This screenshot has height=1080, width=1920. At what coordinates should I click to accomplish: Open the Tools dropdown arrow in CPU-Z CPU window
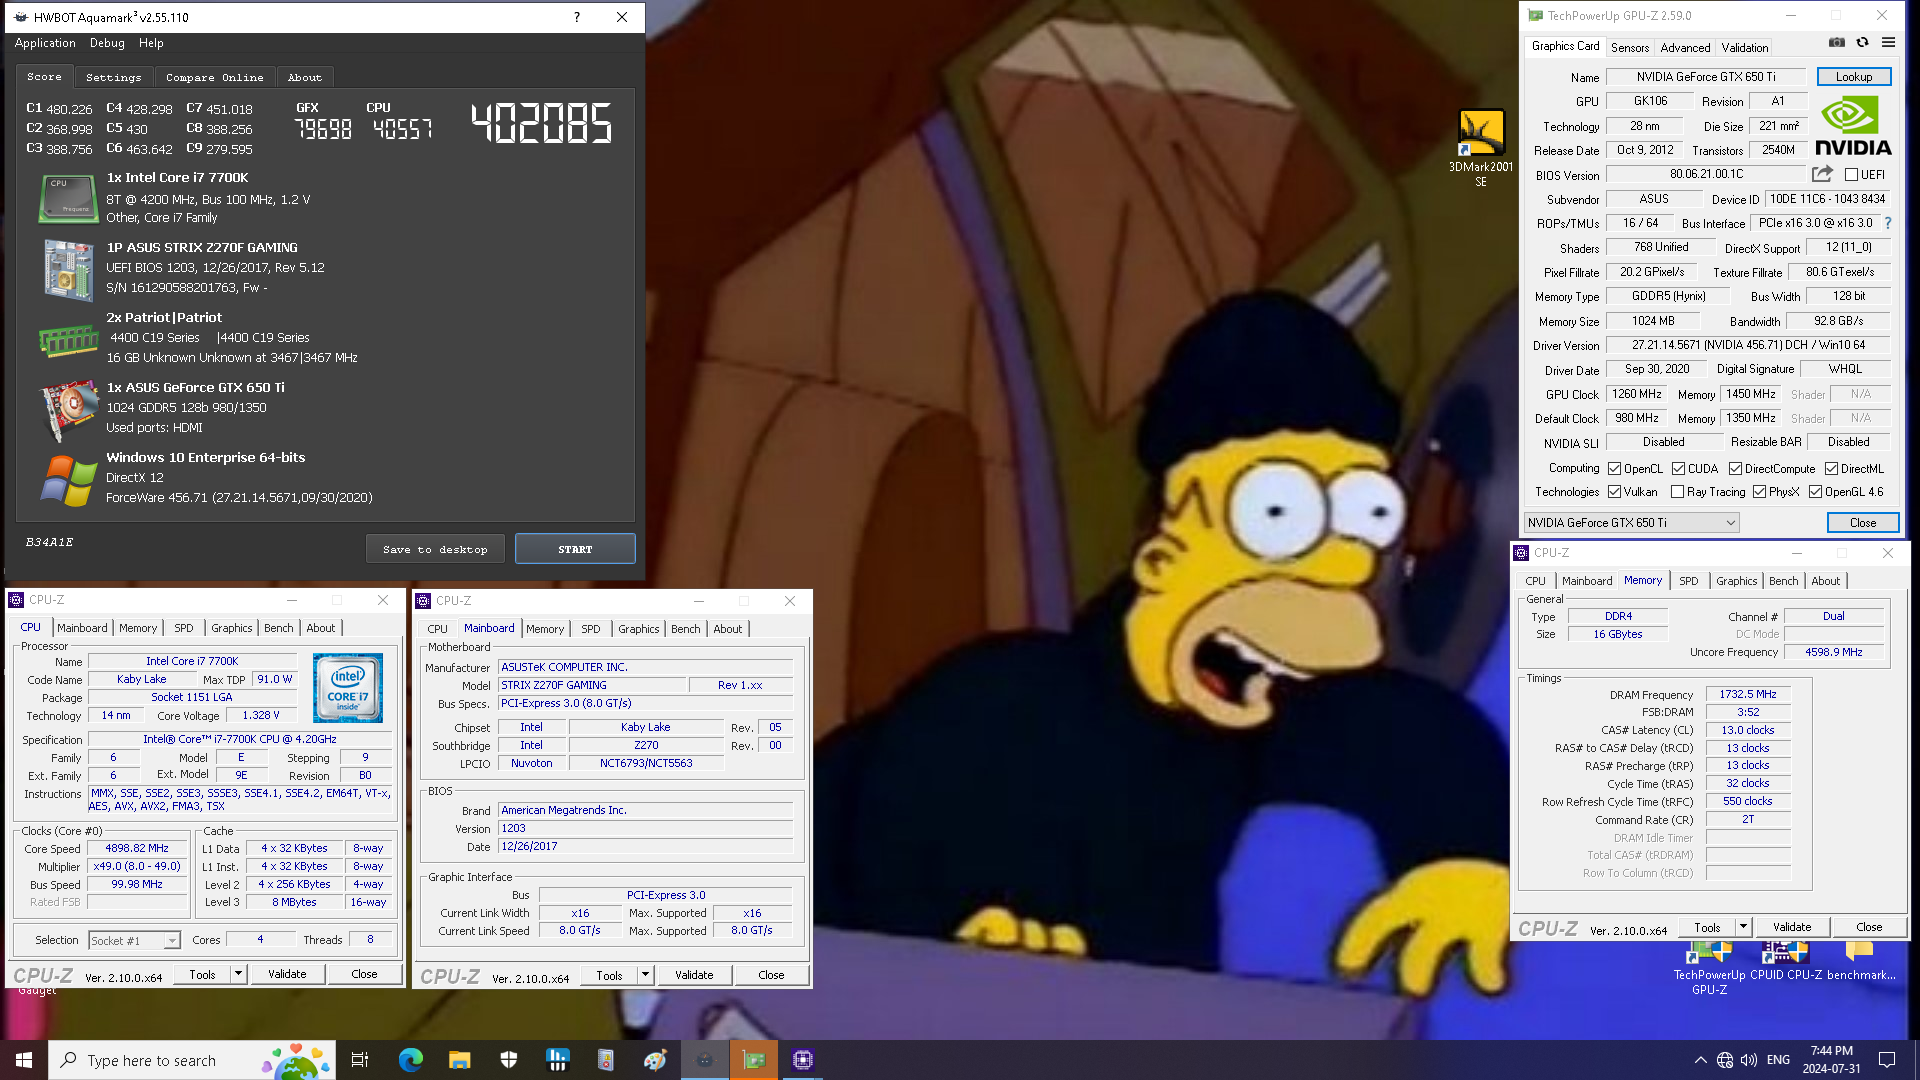tap(238, 974)
